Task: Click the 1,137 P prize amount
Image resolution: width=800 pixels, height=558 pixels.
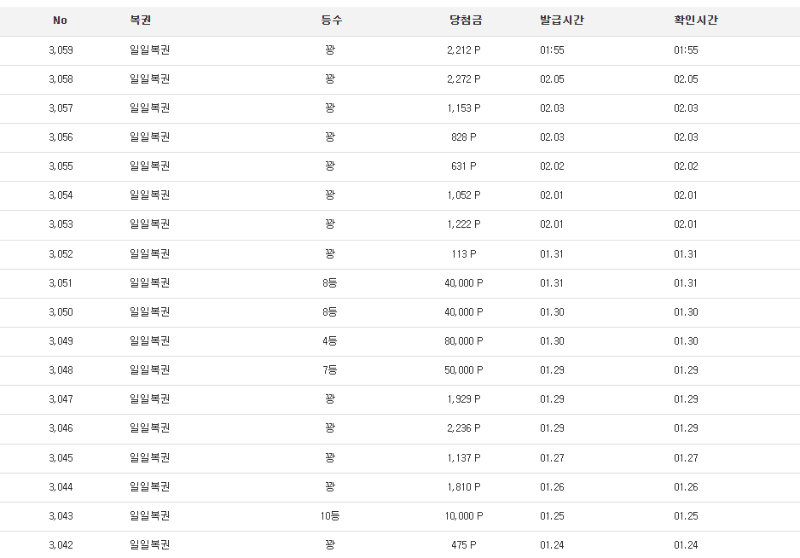Action: point(464,458)
